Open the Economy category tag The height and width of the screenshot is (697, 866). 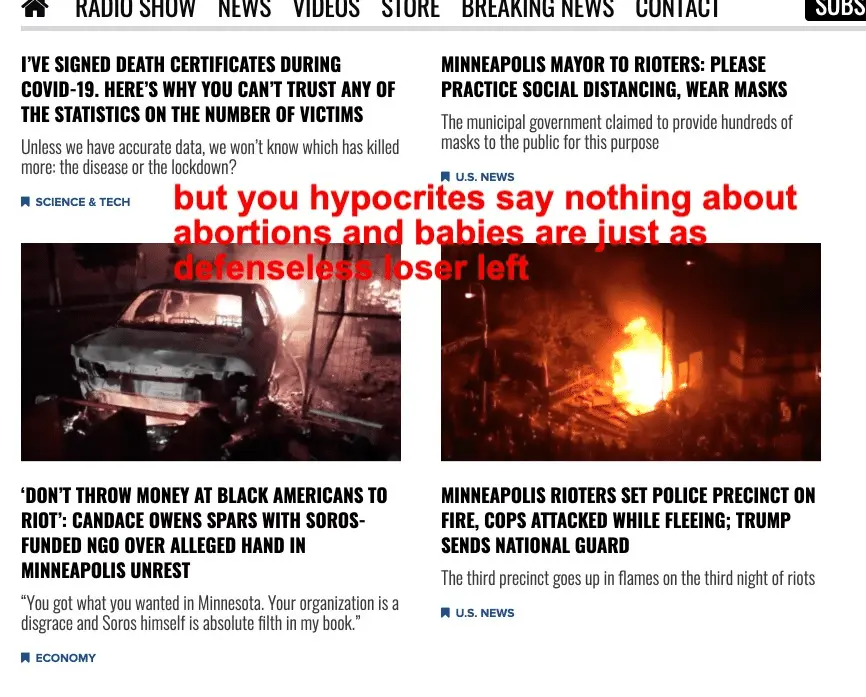click(66, 658)
